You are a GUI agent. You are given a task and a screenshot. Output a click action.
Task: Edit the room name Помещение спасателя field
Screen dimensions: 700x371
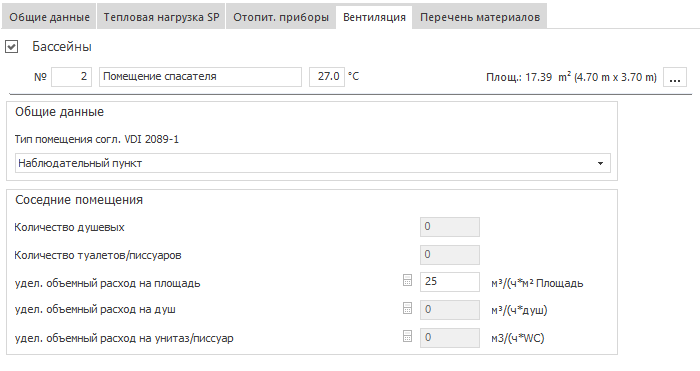click(x=200, y=77)
